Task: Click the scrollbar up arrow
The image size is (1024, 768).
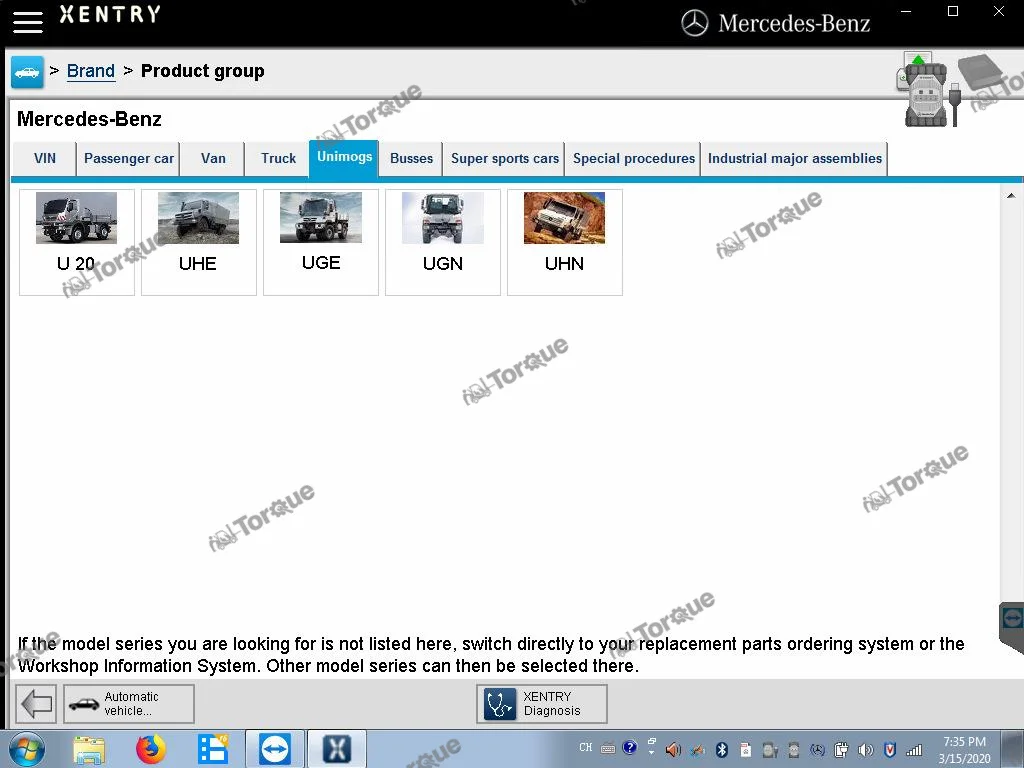Action: click(1011, 195)
